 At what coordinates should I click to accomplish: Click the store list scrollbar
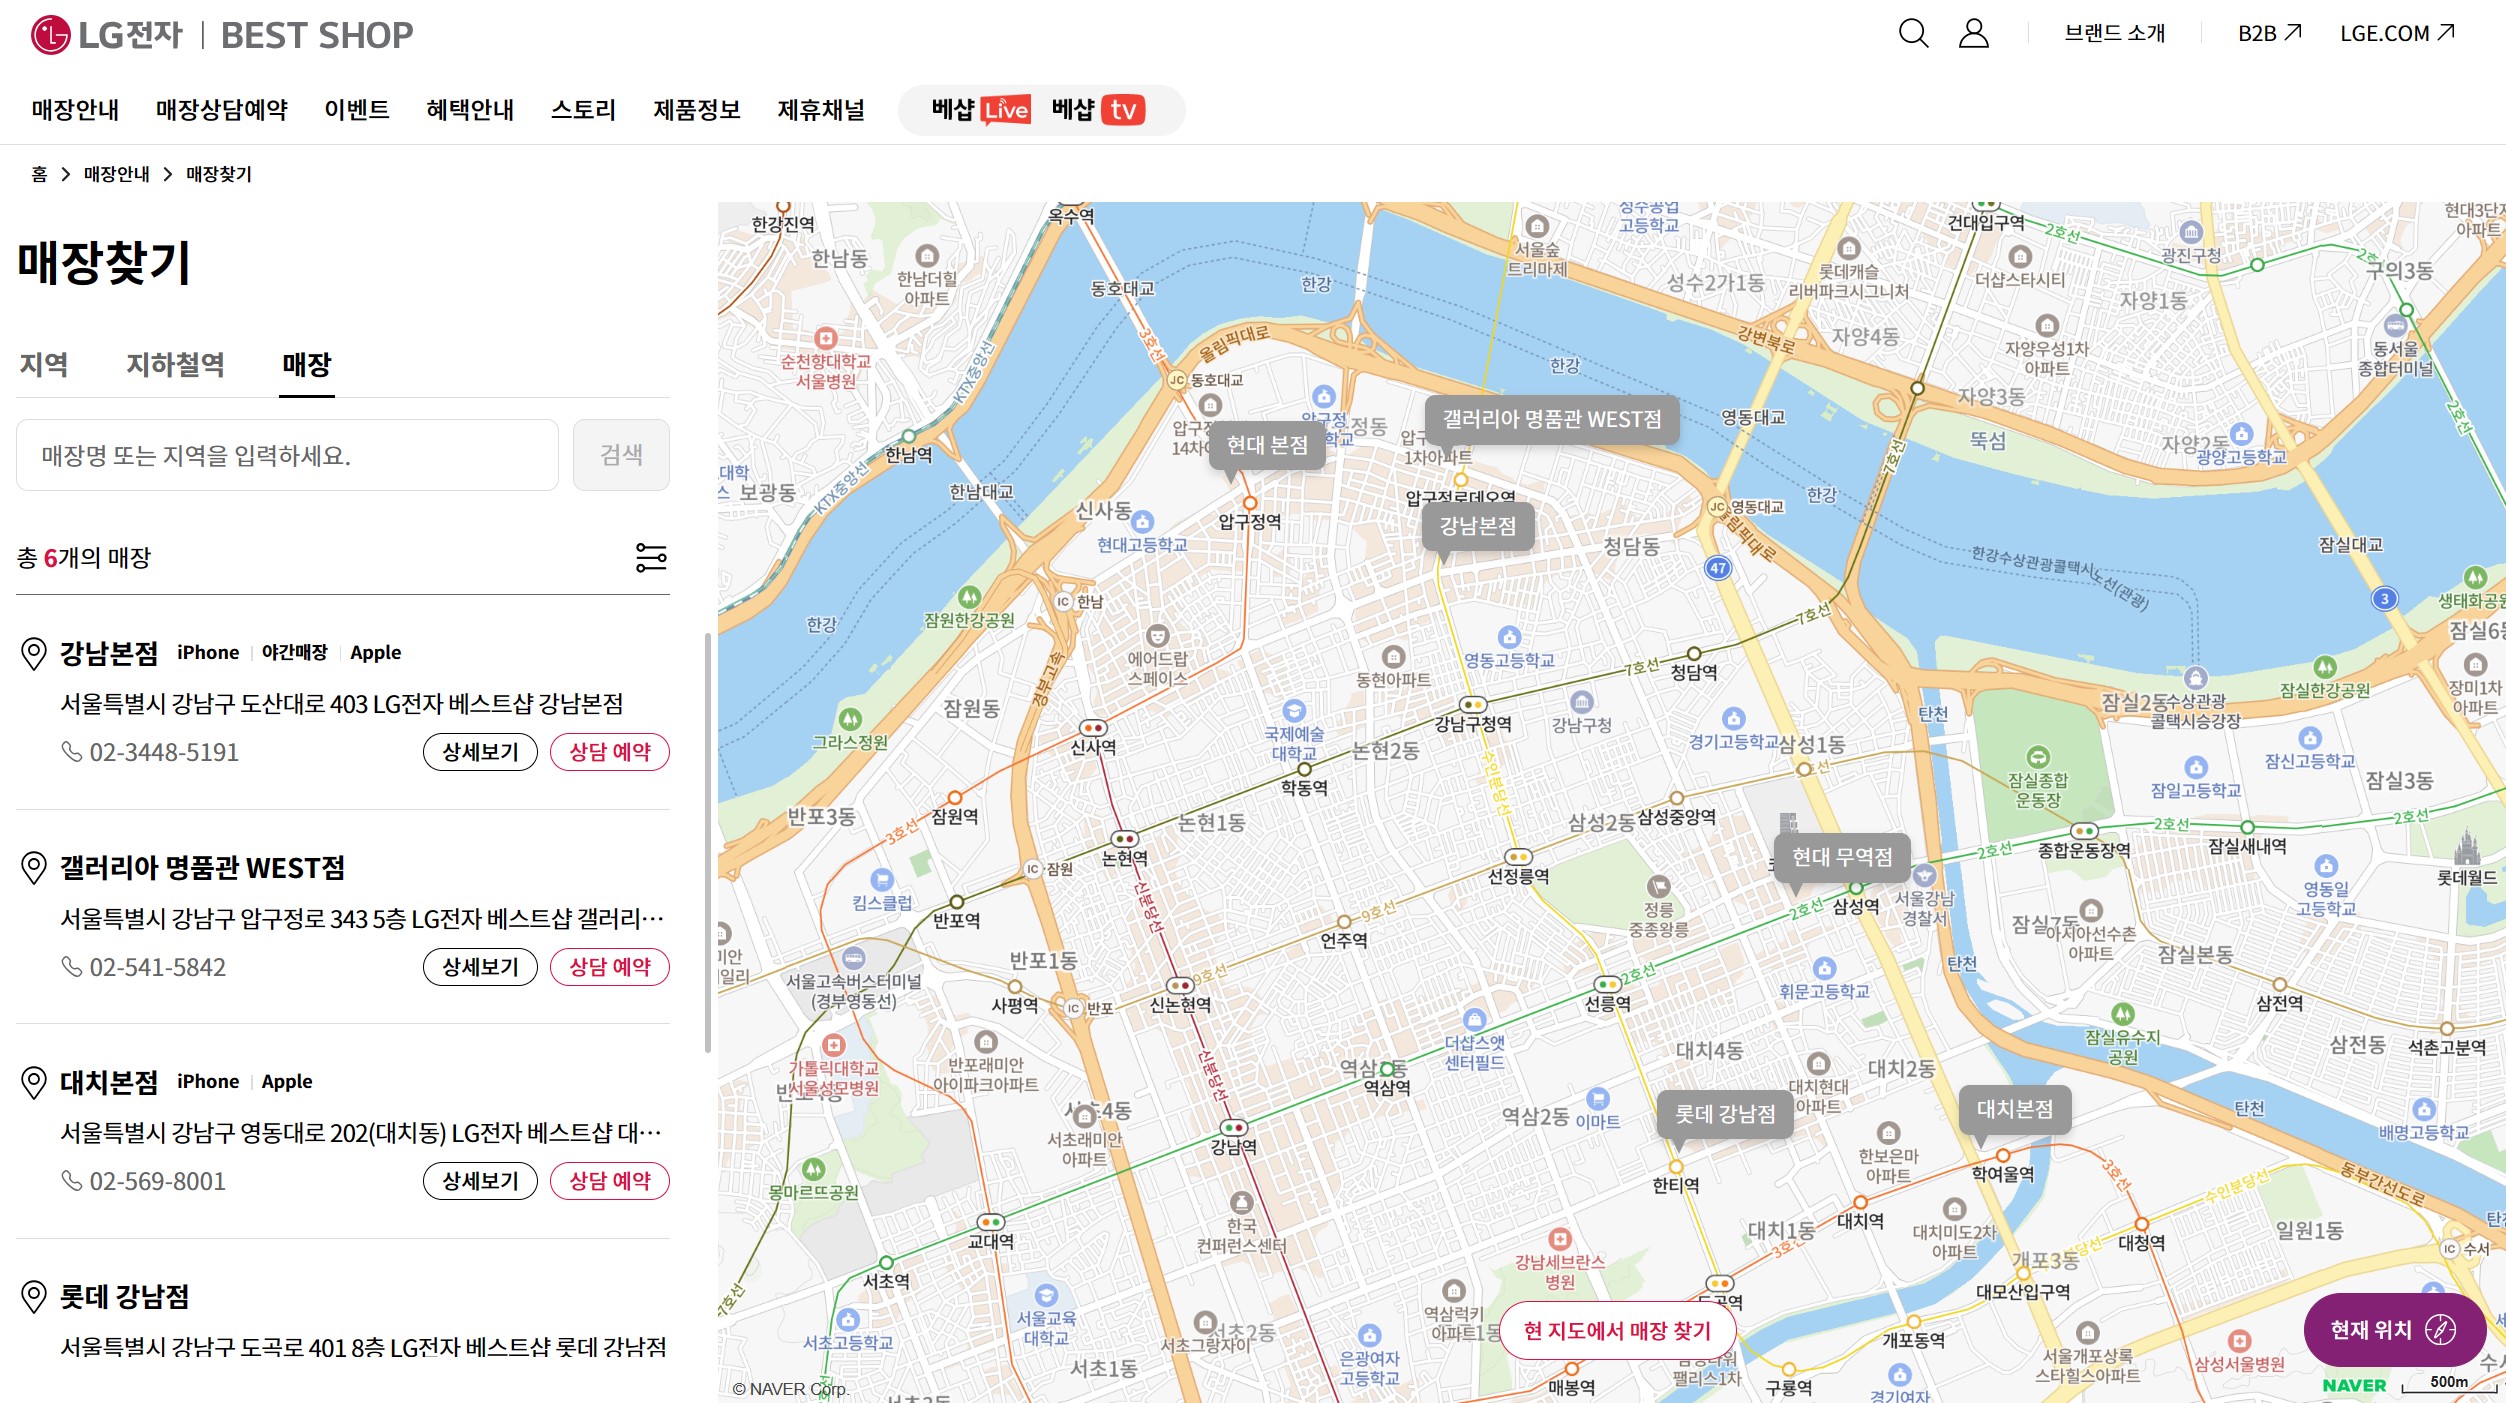coord(708,842)
